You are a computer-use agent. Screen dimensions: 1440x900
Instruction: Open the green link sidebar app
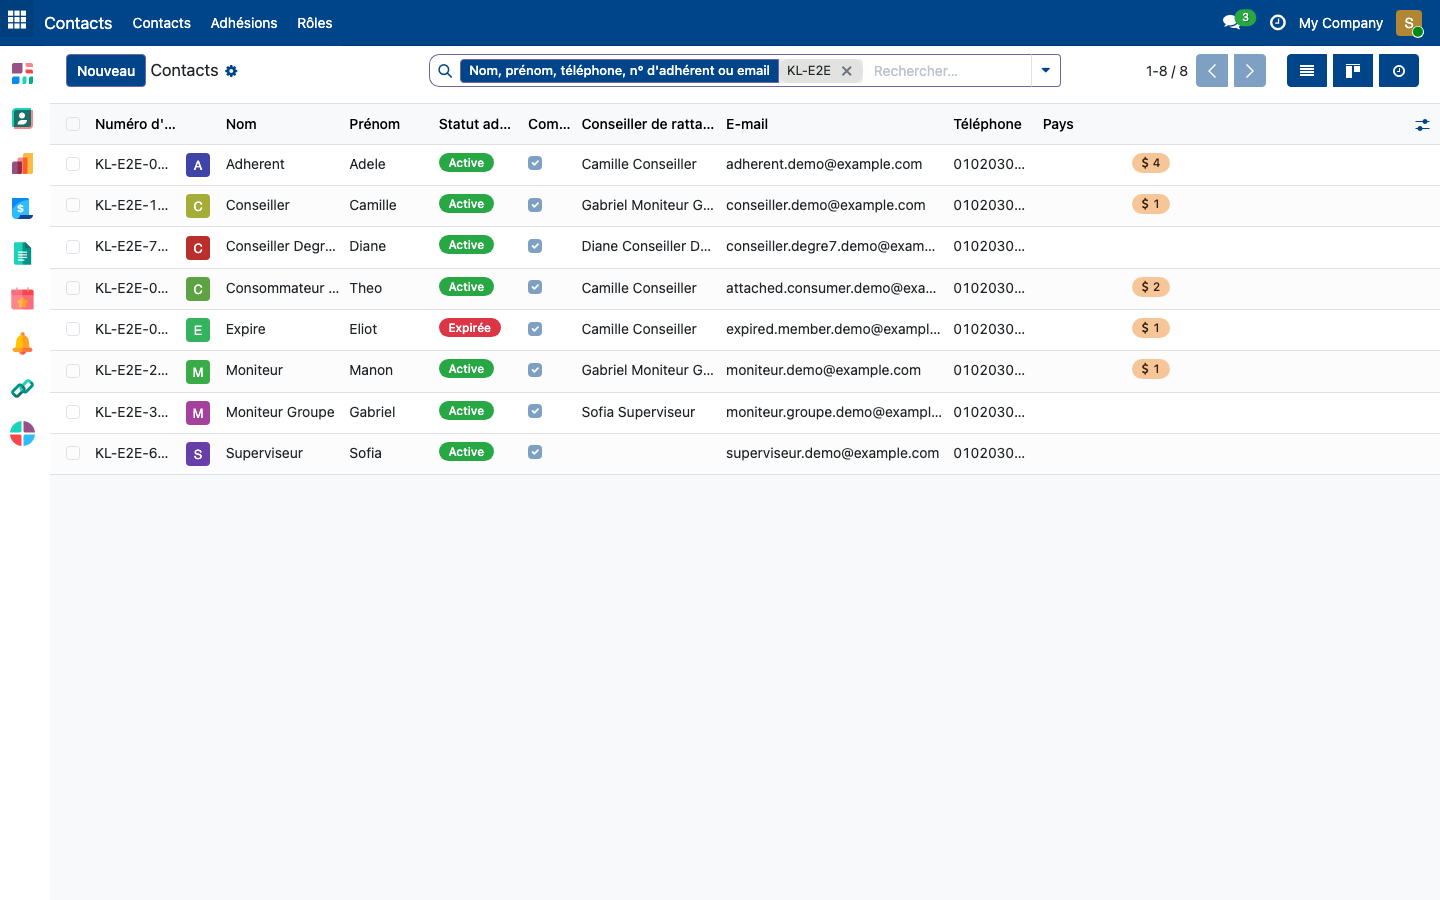pos(22,389)
